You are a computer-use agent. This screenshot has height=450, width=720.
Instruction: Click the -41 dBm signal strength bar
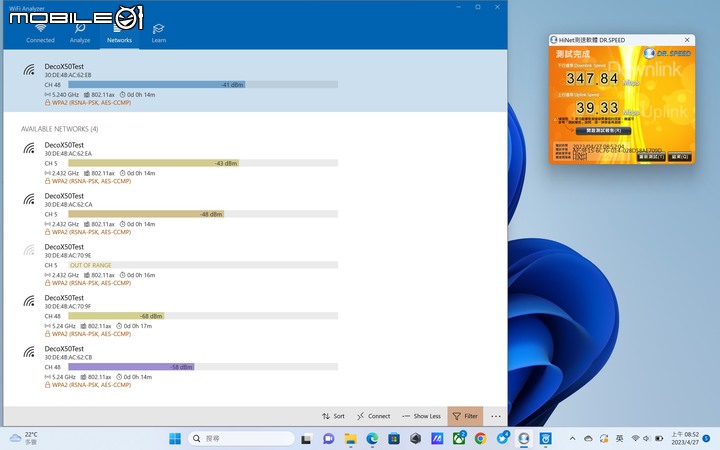pyautogui.click(x=157, y=84)
